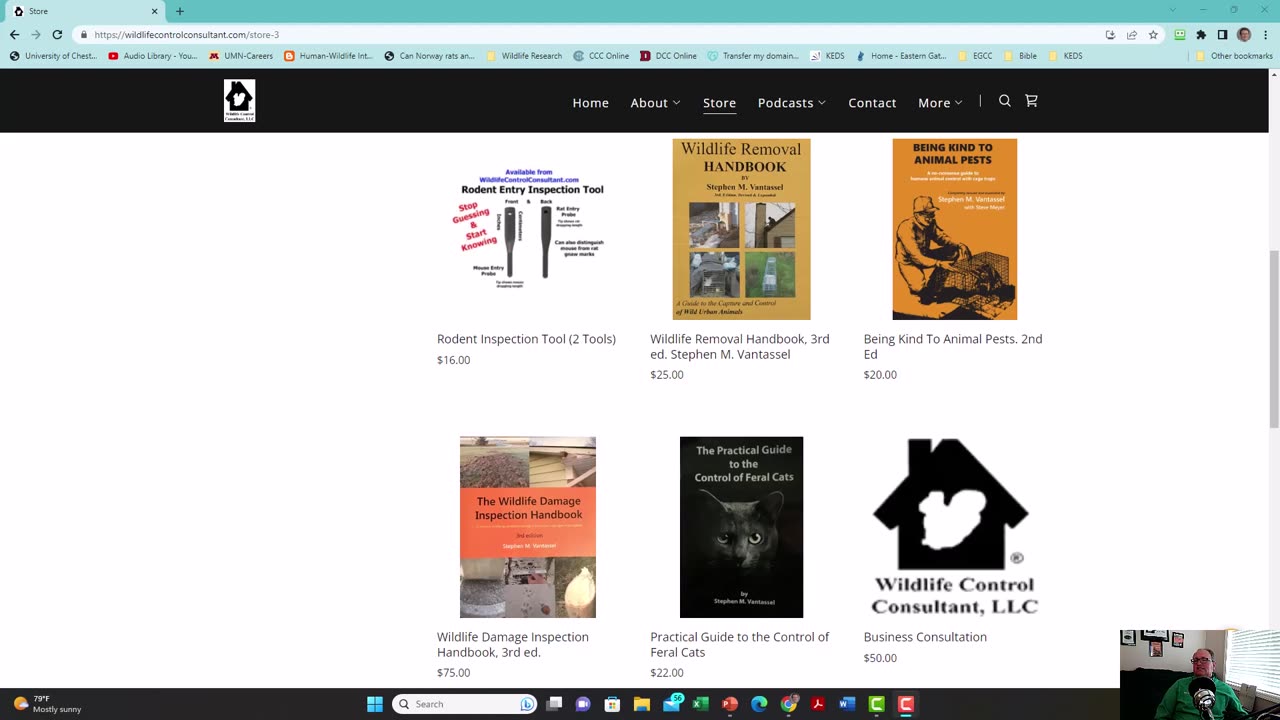The image size is (1280, 720).
Task: Switch to Chrome in the taskbar
Action: [x=789, y=704]
